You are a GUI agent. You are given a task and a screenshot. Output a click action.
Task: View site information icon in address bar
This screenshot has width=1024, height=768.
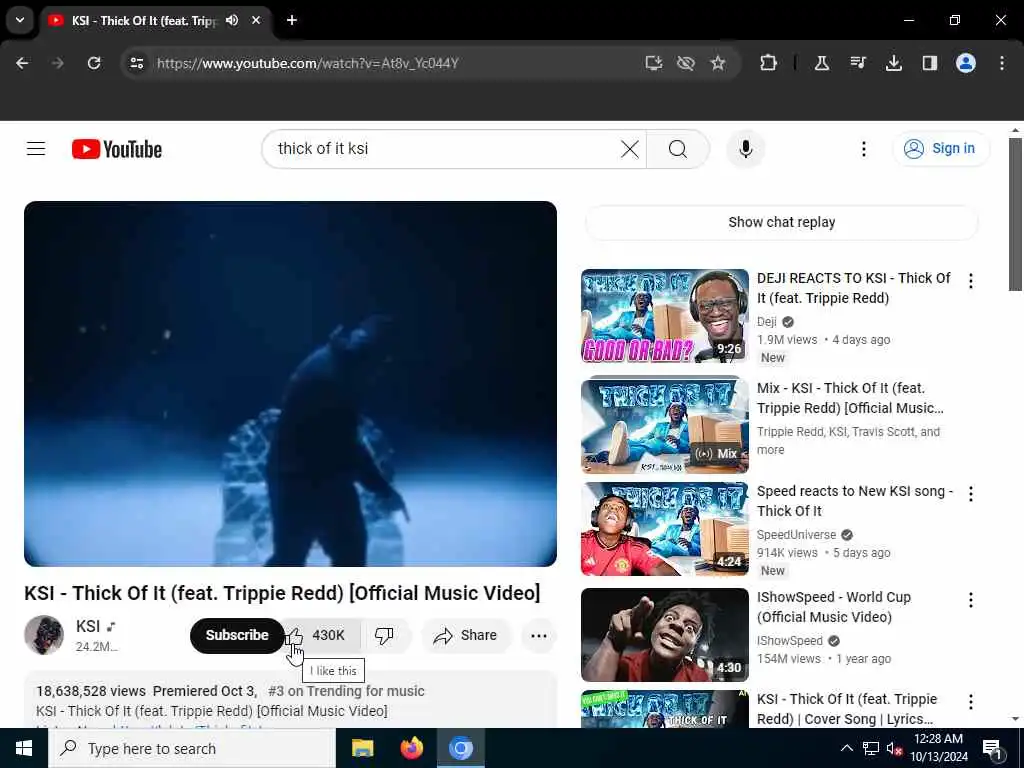(x=136, y=63)
